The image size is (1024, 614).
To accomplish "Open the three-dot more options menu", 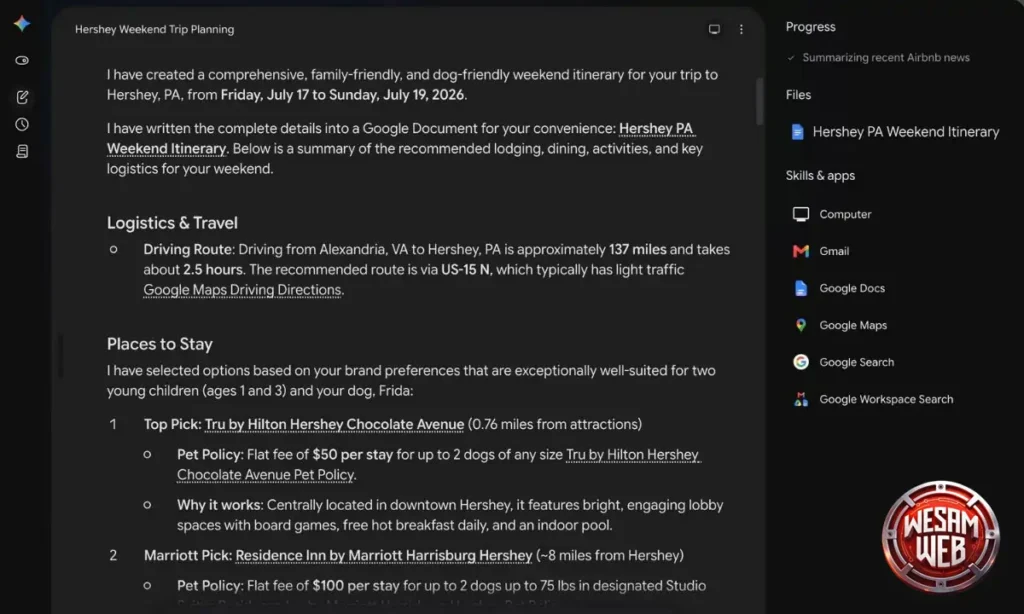I will click(x=741, y=29).
